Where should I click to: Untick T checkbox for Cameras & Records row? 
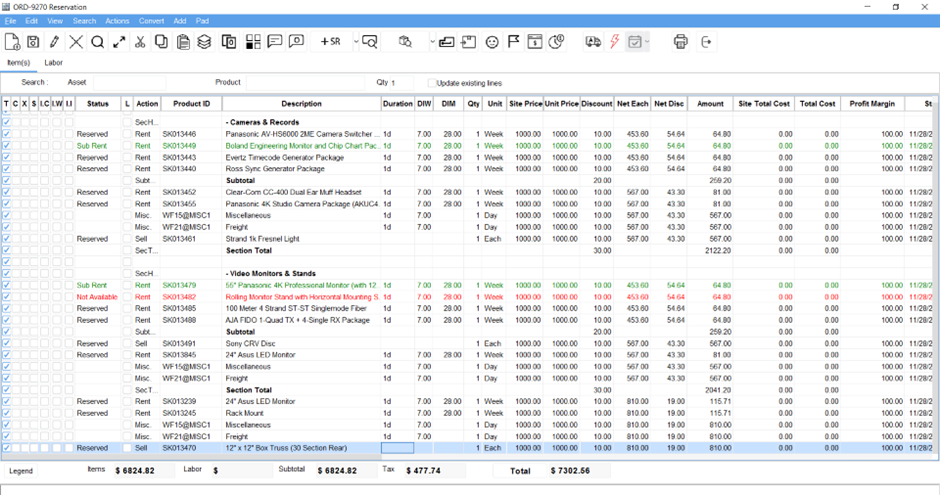(7, 122)
